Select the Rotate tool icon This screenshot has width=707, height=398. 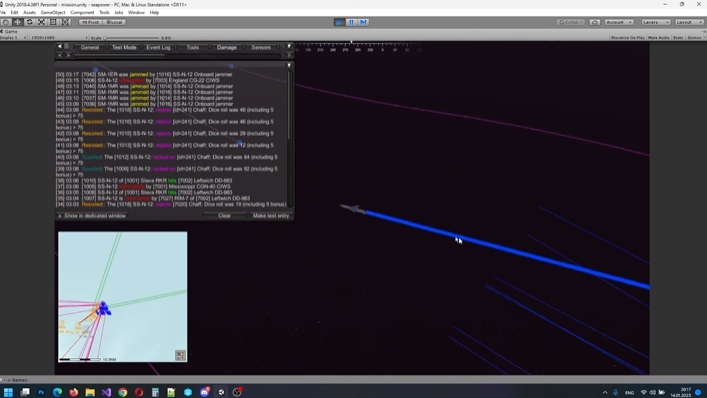click(x=29, y=22)
